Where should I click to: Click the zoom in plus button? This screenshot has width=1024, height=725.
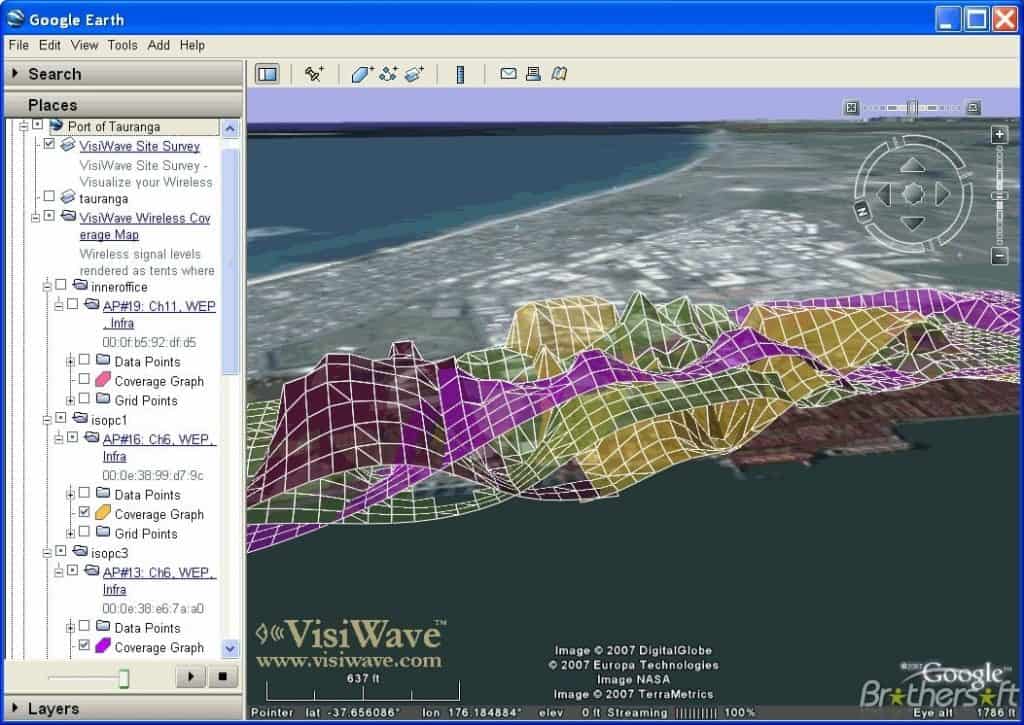point(999,135)
